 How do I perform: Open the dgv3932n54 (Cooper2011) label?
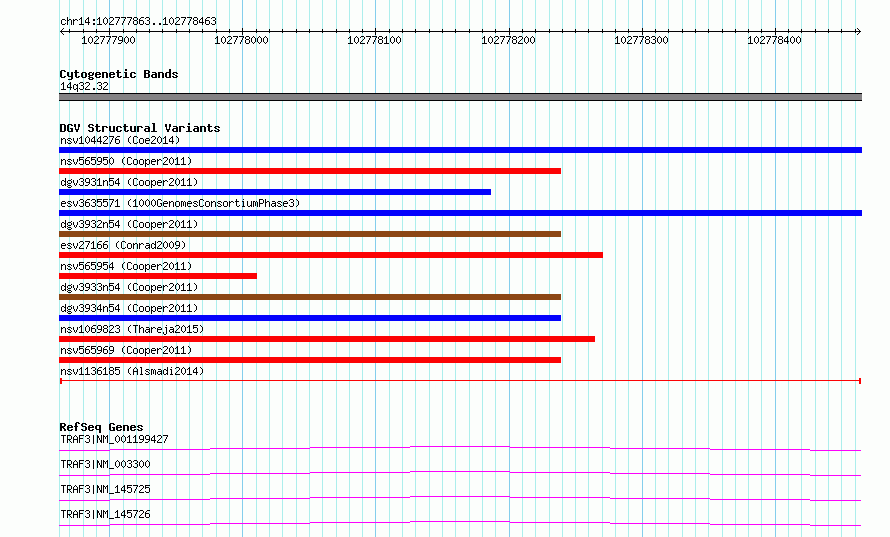click(x=129, y=224)
